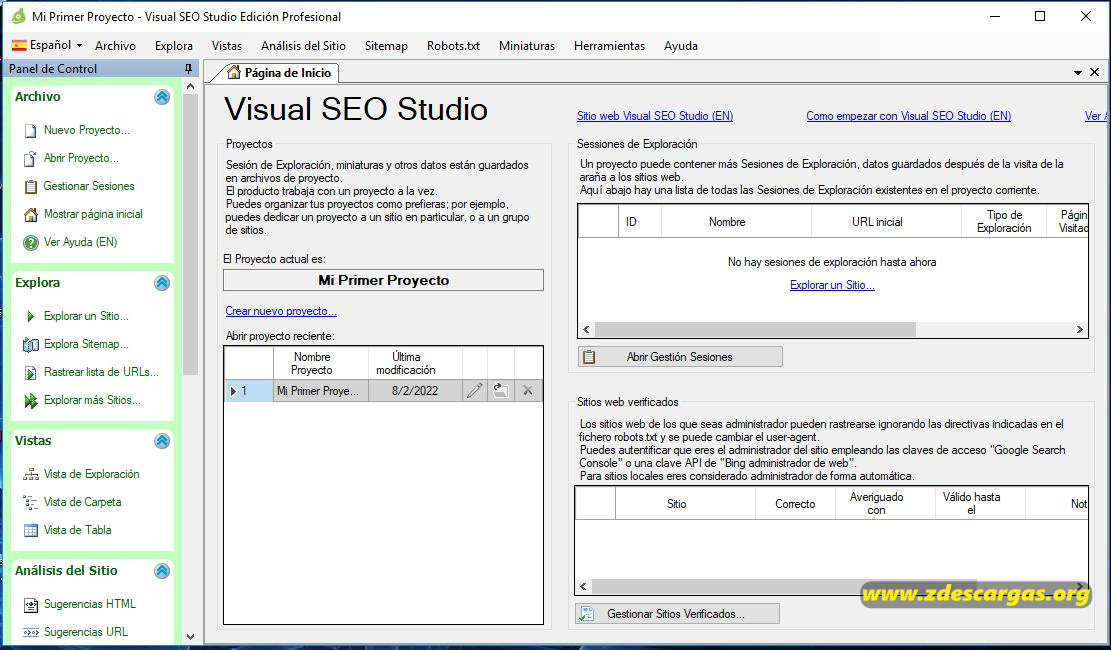This screenshot has height=650, width=1111.
Task: Open the Archivo menu
Action: pos(115,45)
